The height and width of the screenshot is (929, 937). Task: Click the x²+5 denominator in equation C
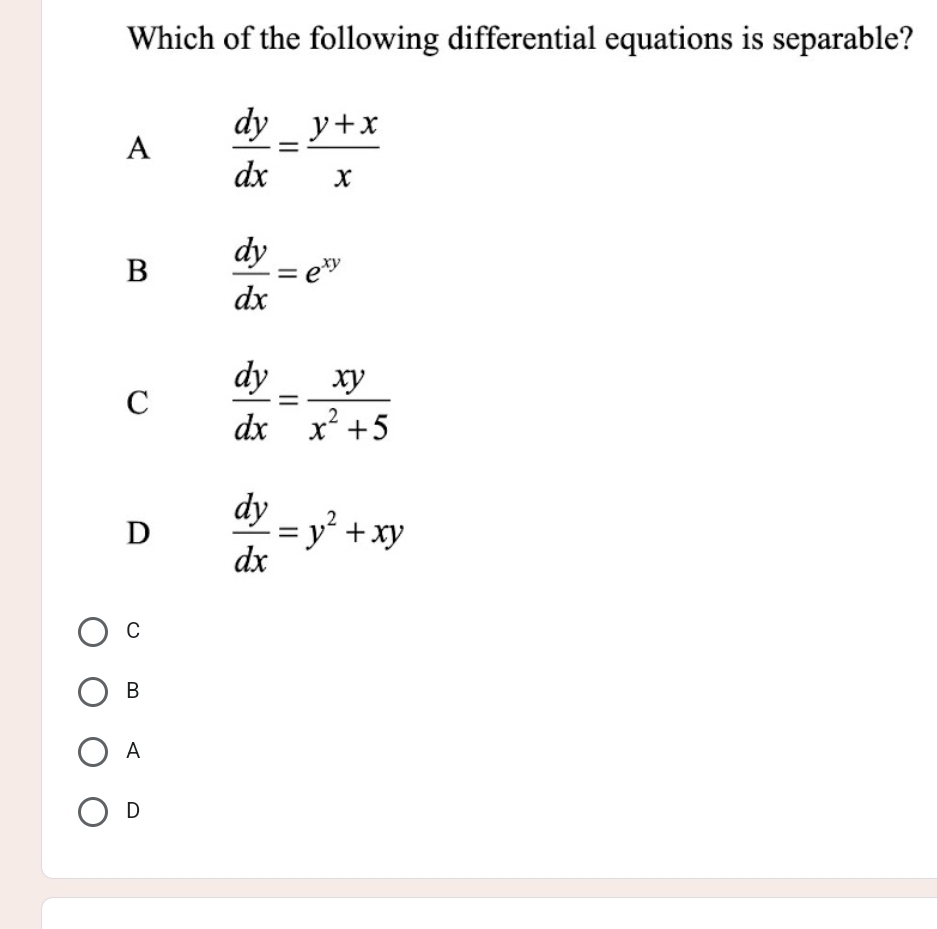[346, 427]
